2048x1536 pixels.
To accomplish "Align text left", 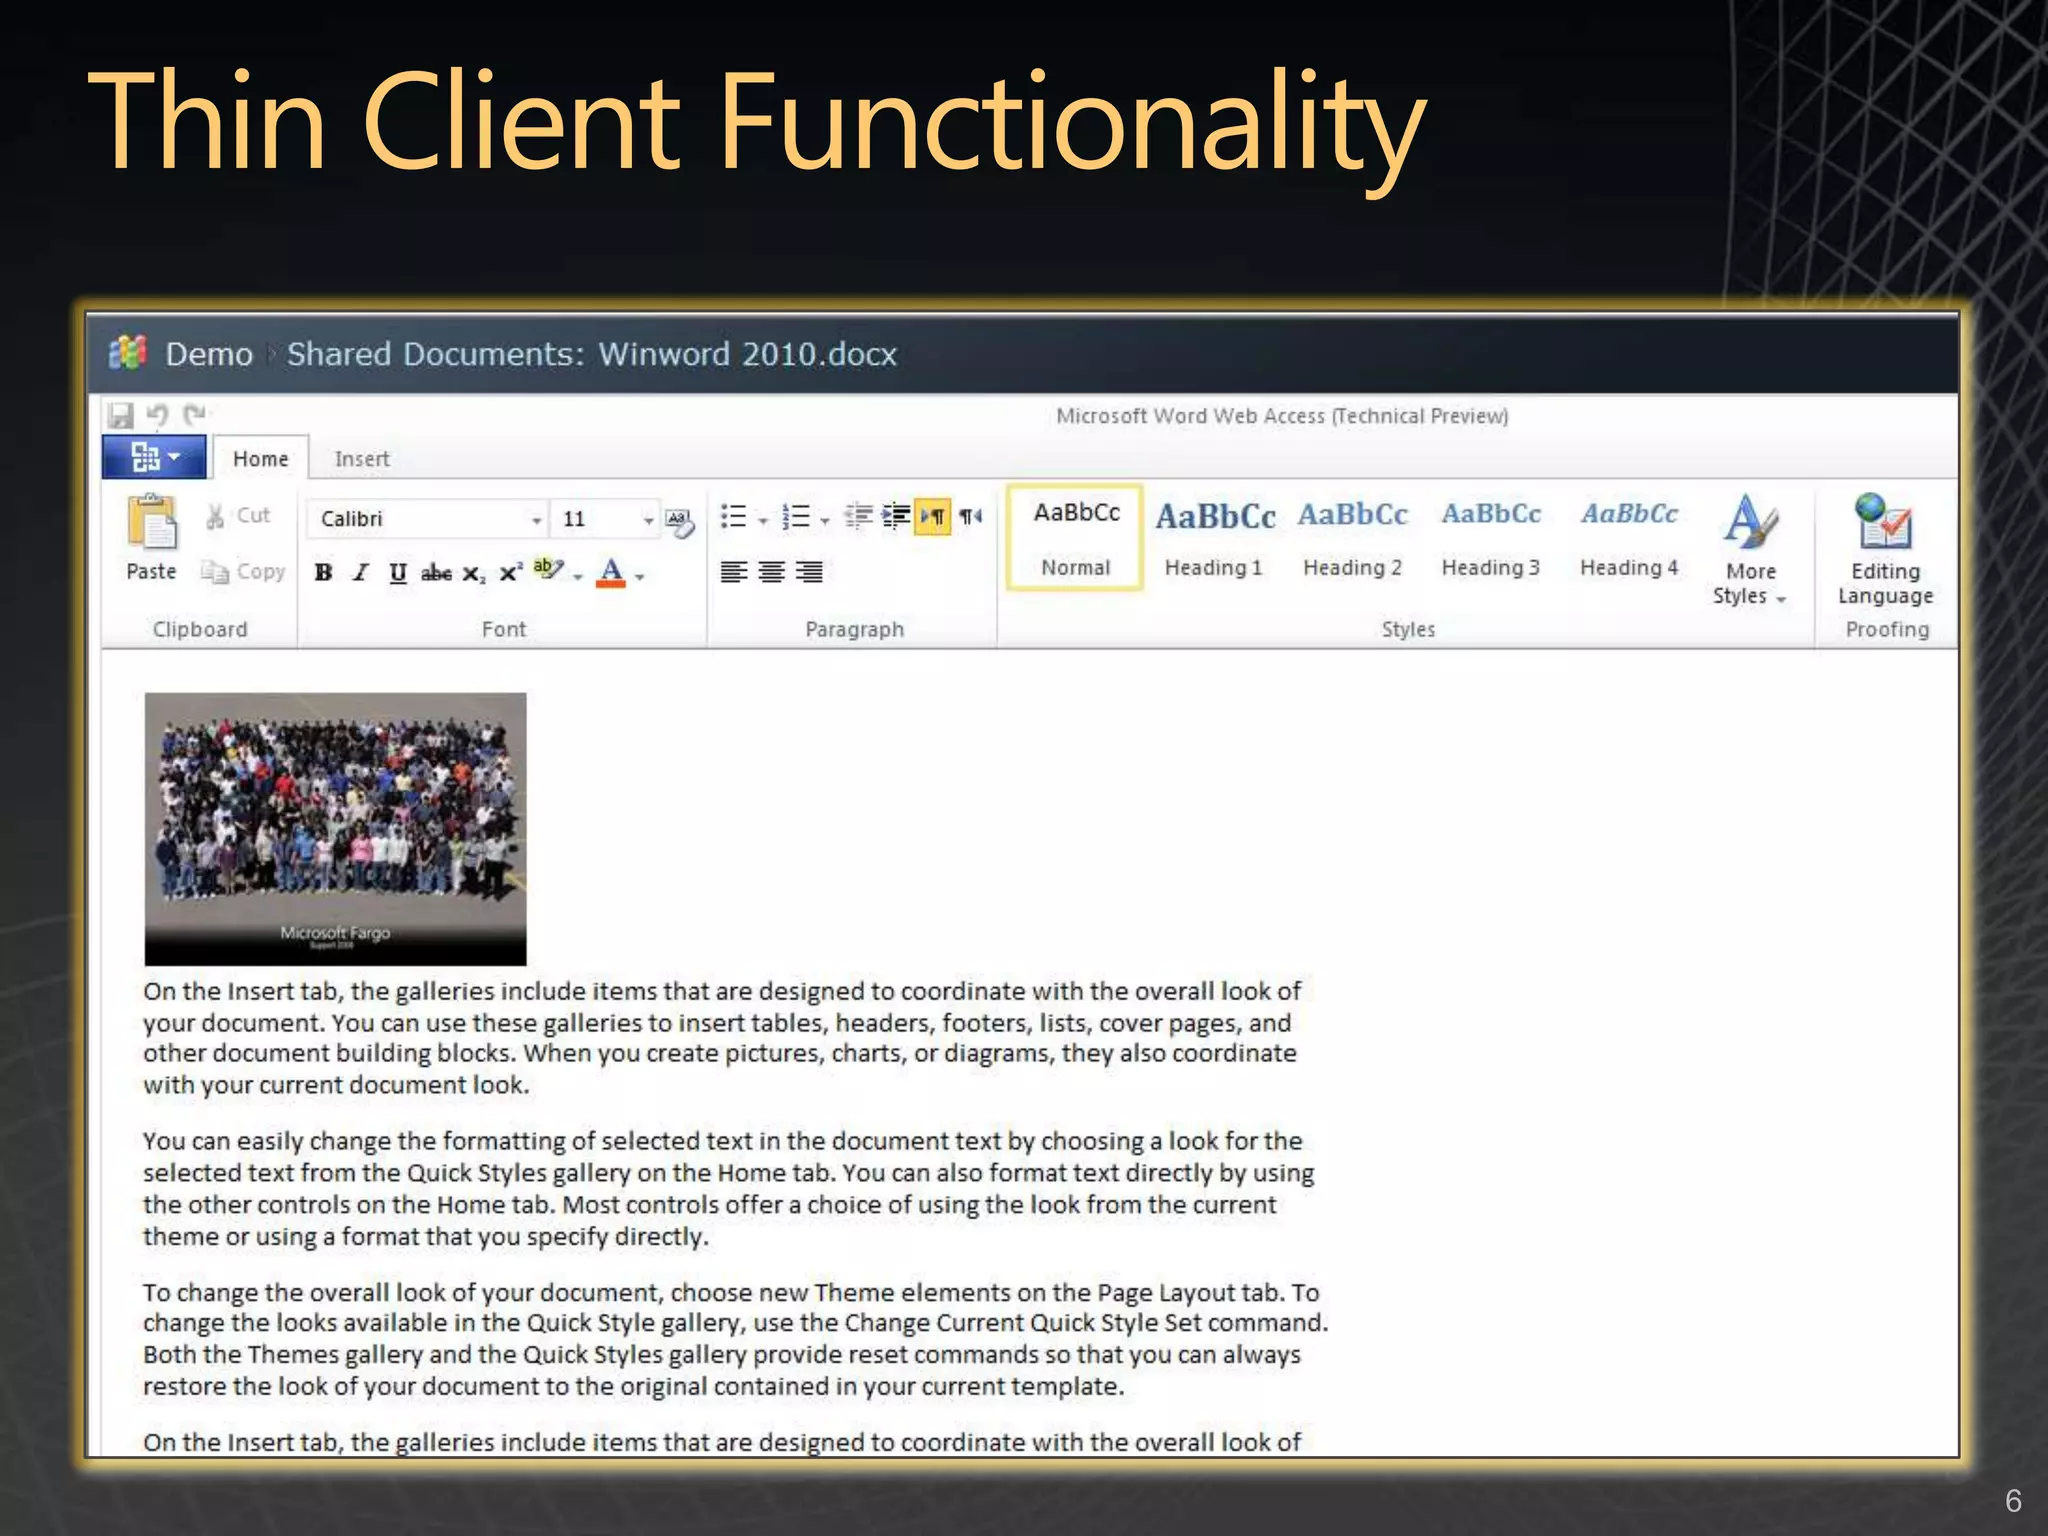I will 734,572.
